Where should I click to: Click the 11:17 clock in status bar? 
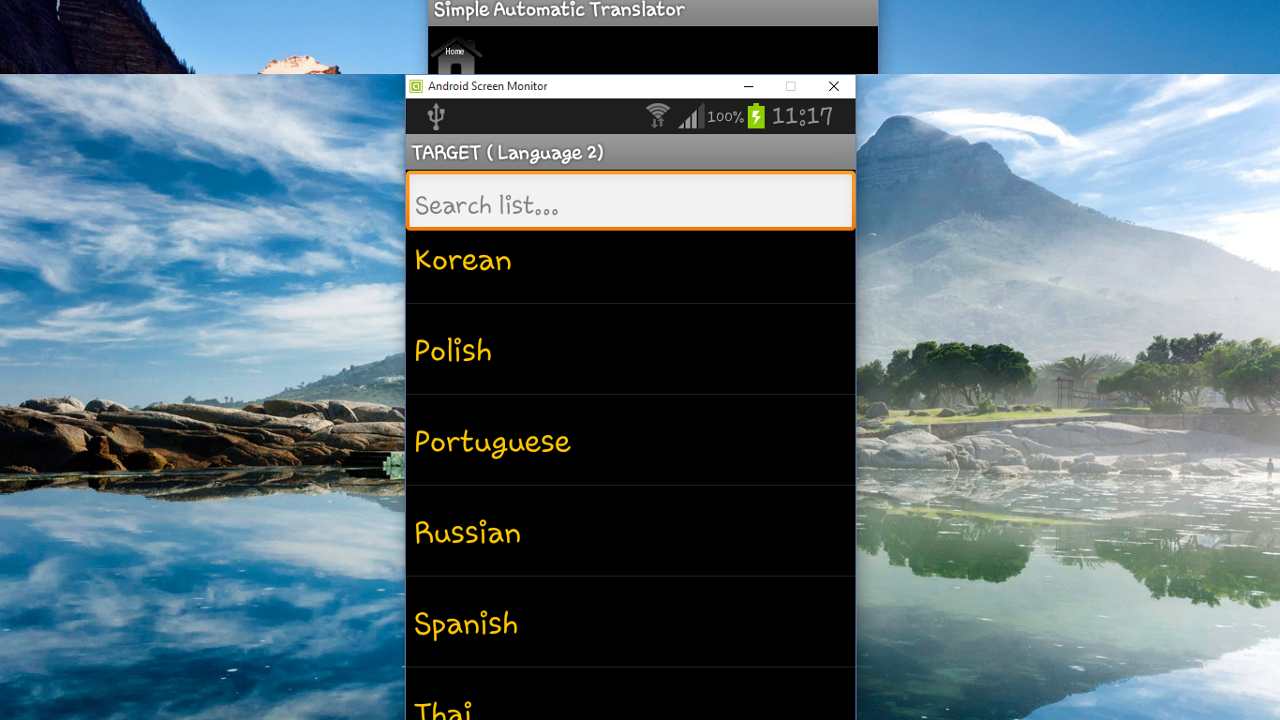pos(802,116)
